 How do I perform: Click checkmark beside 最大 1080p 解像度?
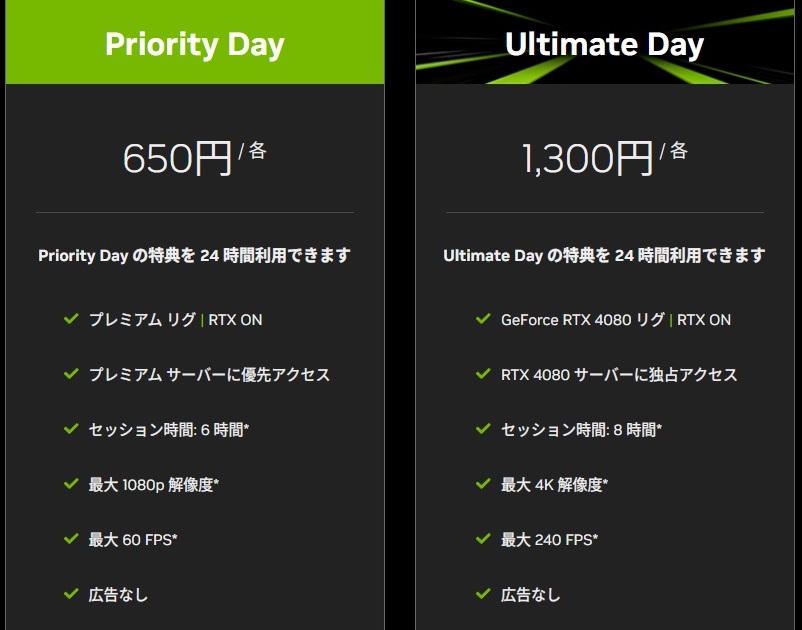click(x=70, y=485)
